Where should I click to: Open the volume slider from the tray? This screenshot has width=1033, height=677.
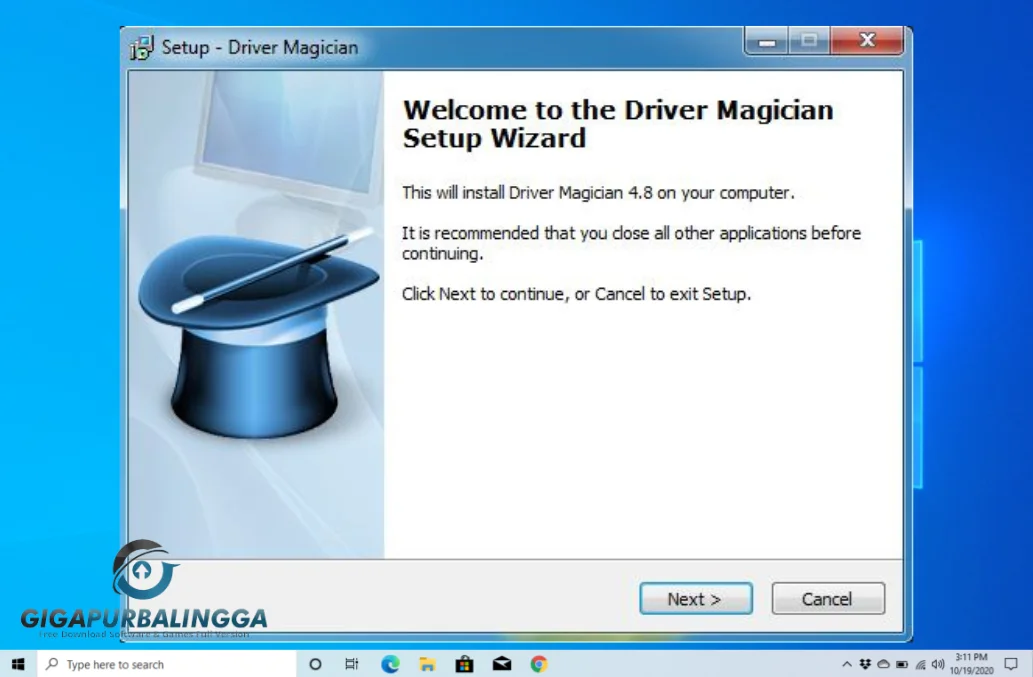tap(938, 663)
